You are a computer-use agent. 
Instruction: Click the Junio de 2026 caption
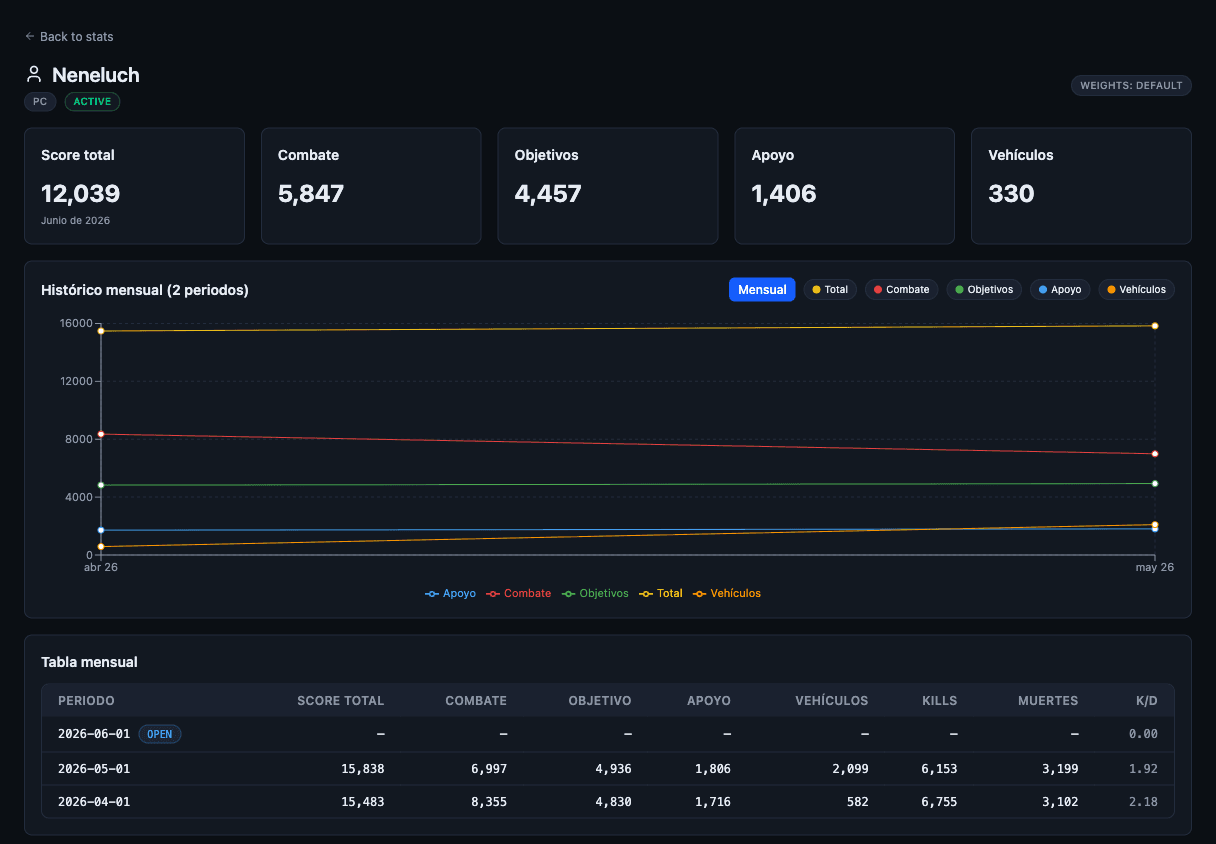point(76,220)
